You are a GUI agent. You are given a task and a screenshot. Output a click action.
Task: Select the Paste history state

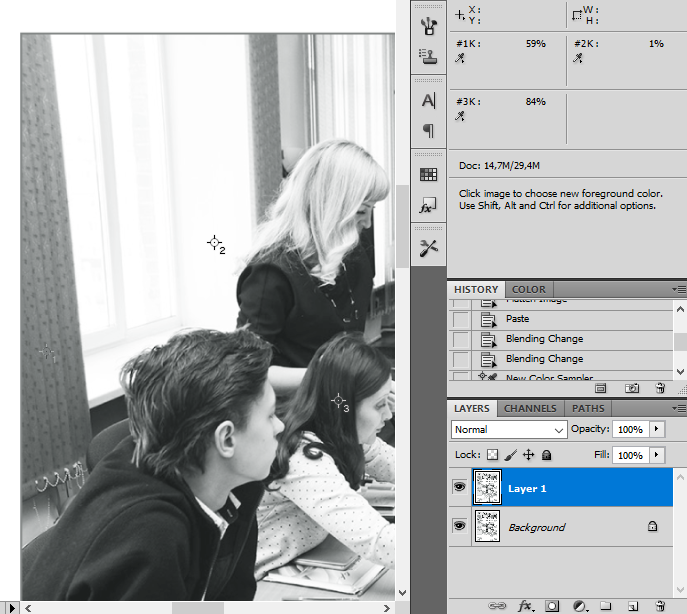coord(561,319)
